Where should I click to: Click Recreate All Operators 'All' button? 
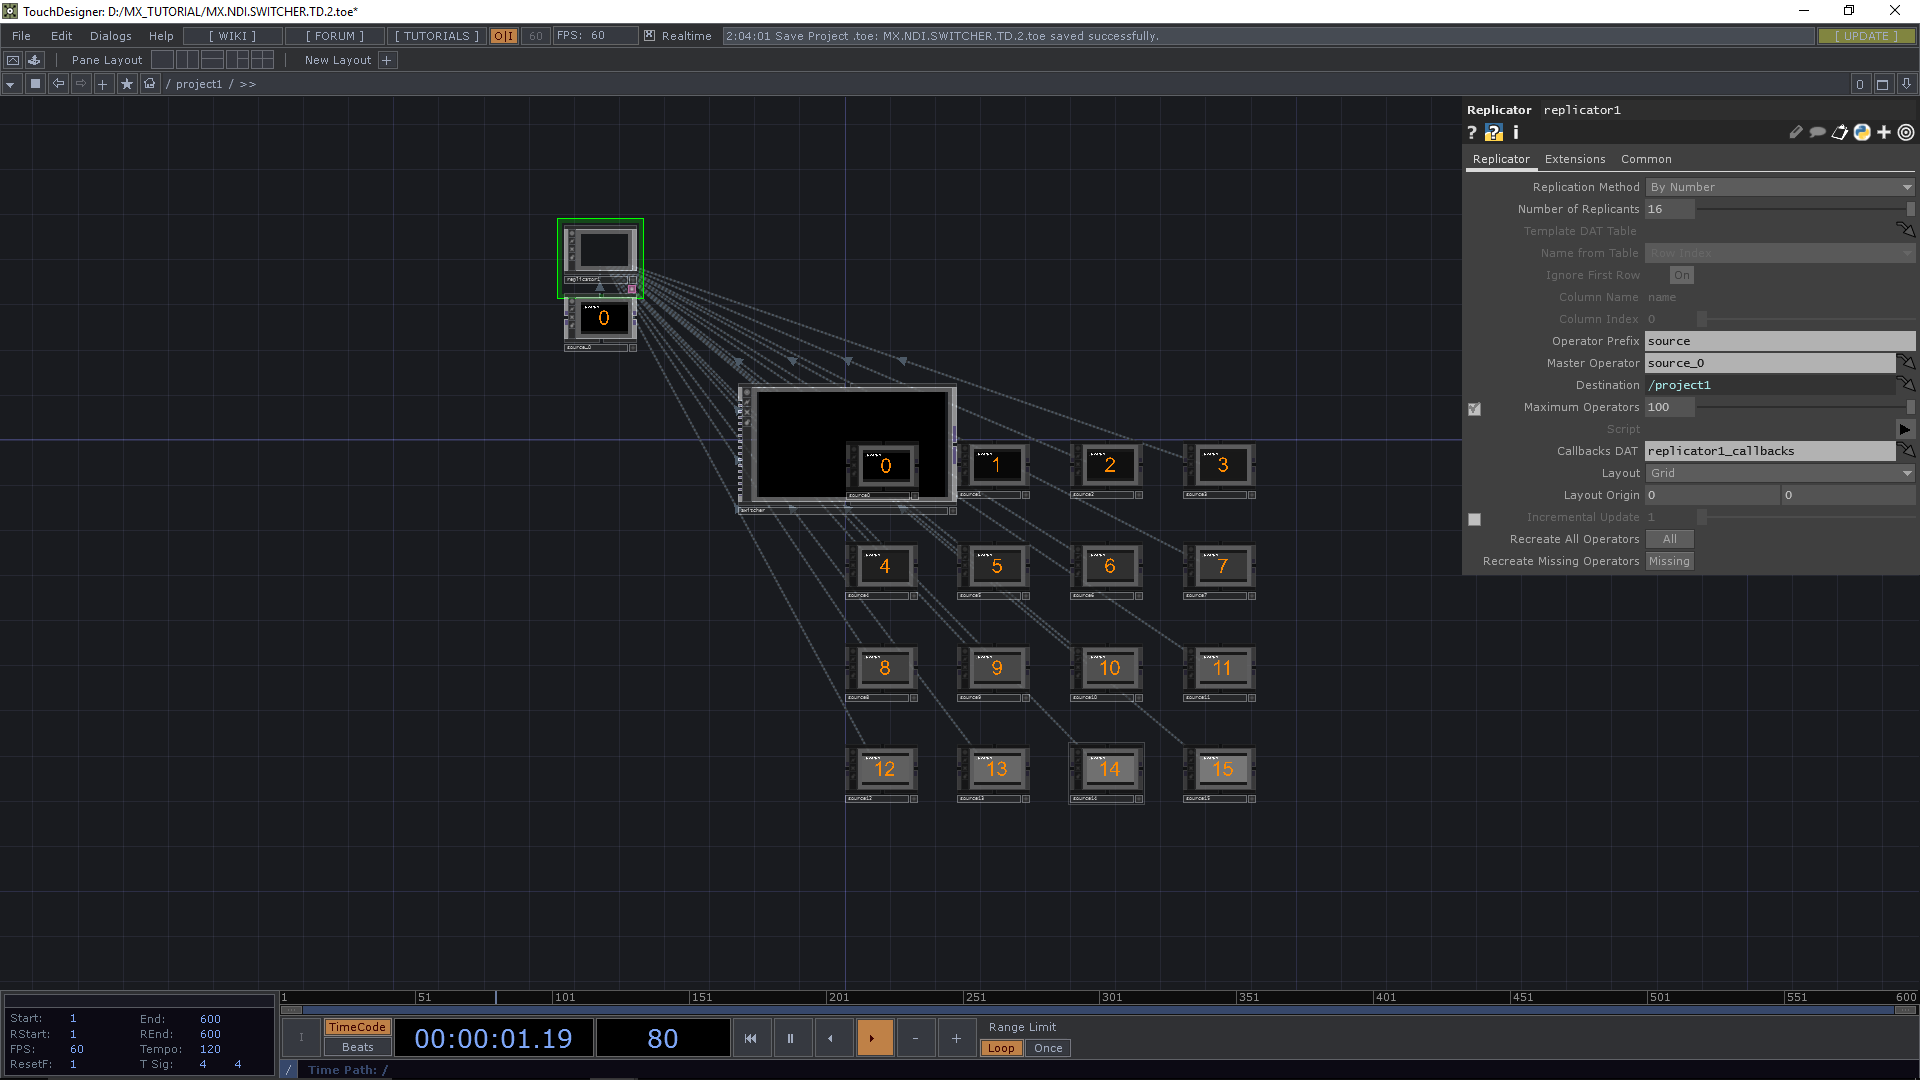coord(1670,539)
